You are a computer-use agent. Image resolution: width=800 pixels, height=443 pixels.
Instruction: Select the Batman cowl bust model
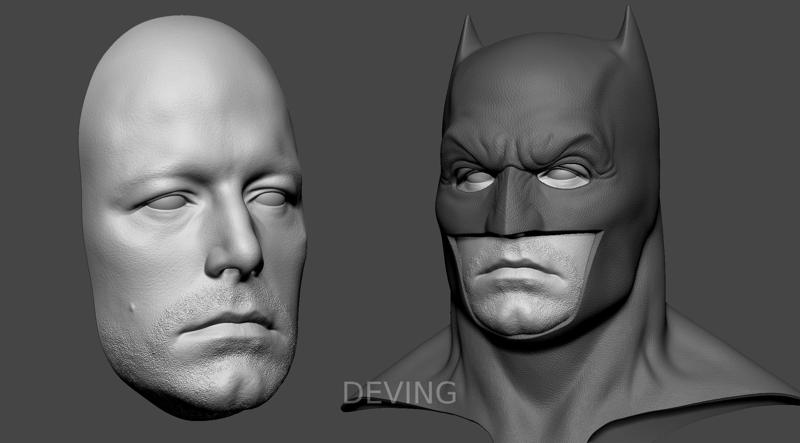pyautogui.click(x=570, y=225)
